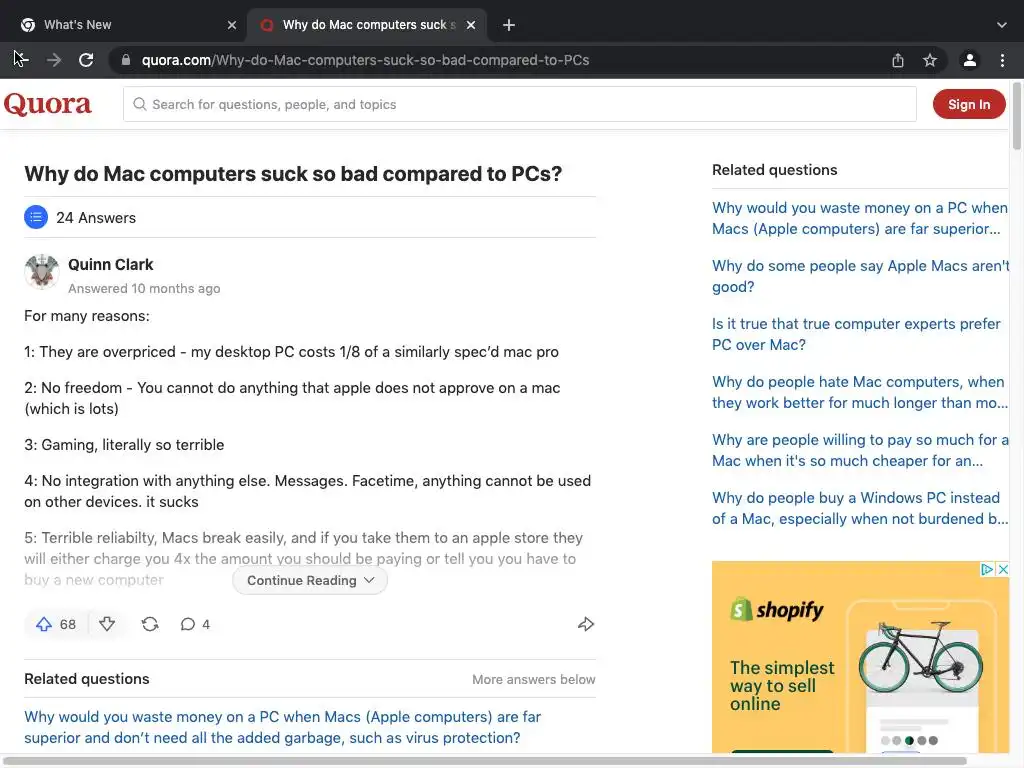Open link Why would you waste money in sidebar
This screenshot has height=768, width=1024.
click(859, 218)
